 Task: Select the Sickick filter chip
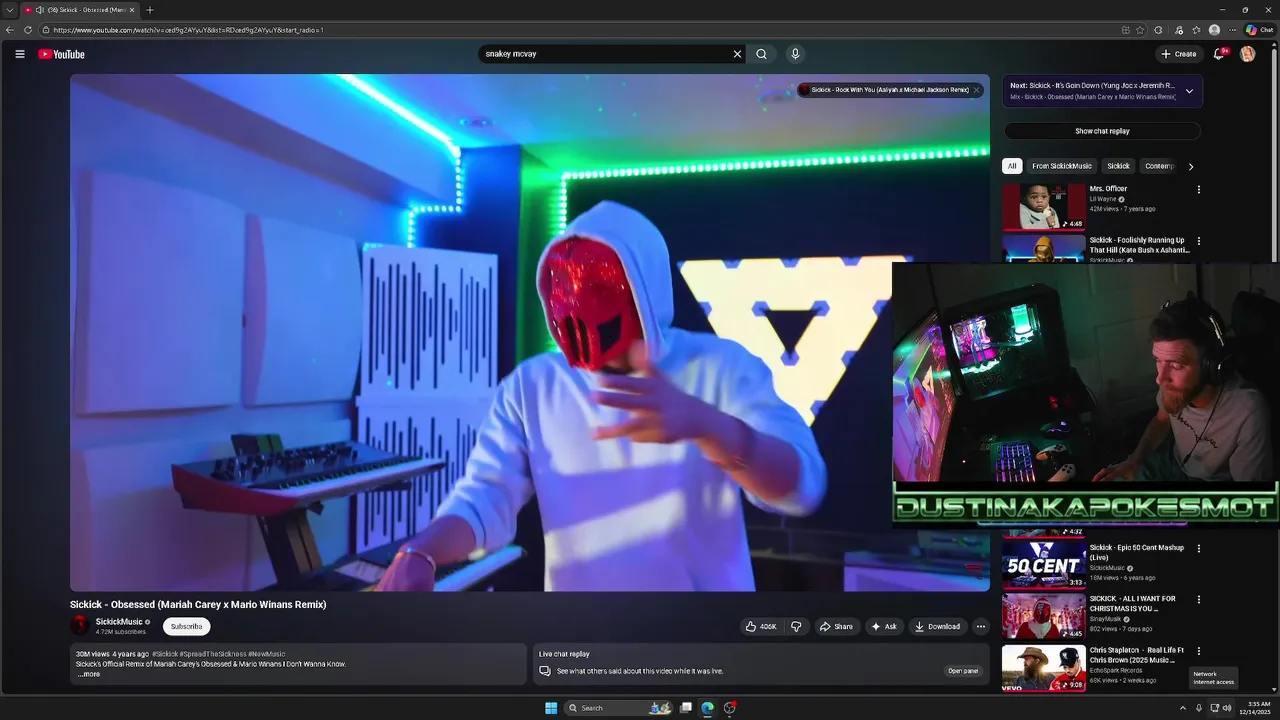[x=1118, y=166]
